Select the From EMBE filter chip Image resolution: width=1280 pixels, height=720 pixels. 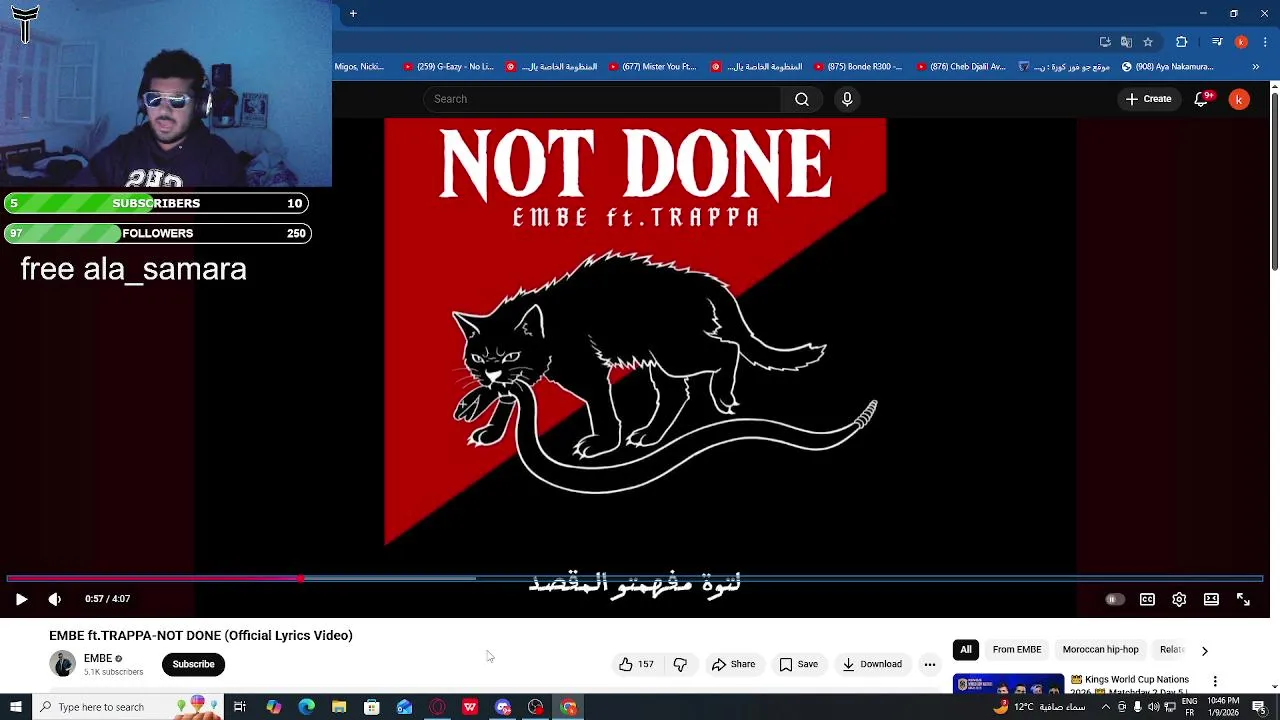click(1017, 650)
